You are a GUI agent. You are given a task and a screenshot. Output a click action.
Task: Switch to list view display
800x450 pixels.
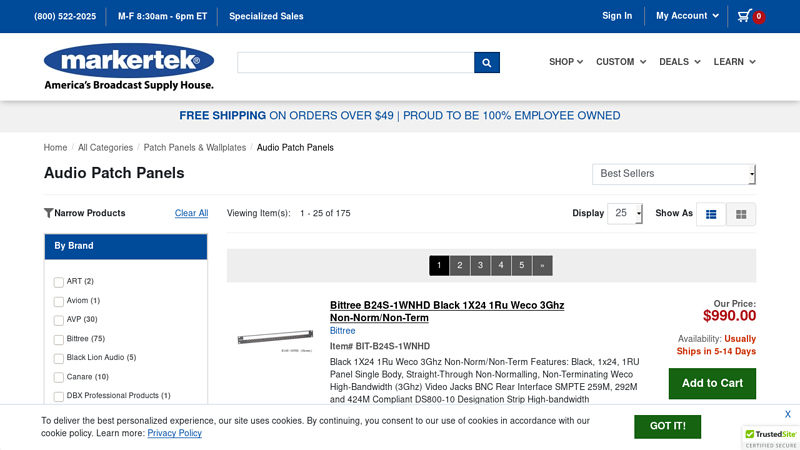tap(711, 214)
